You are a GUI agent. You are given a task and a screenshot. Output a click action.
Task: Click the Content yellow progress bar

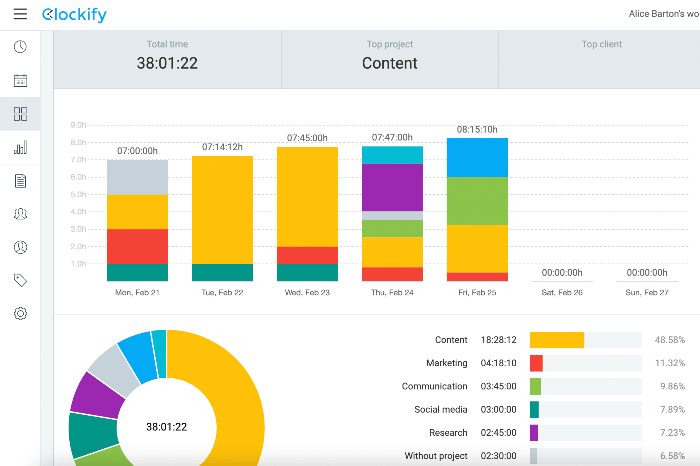557,340
